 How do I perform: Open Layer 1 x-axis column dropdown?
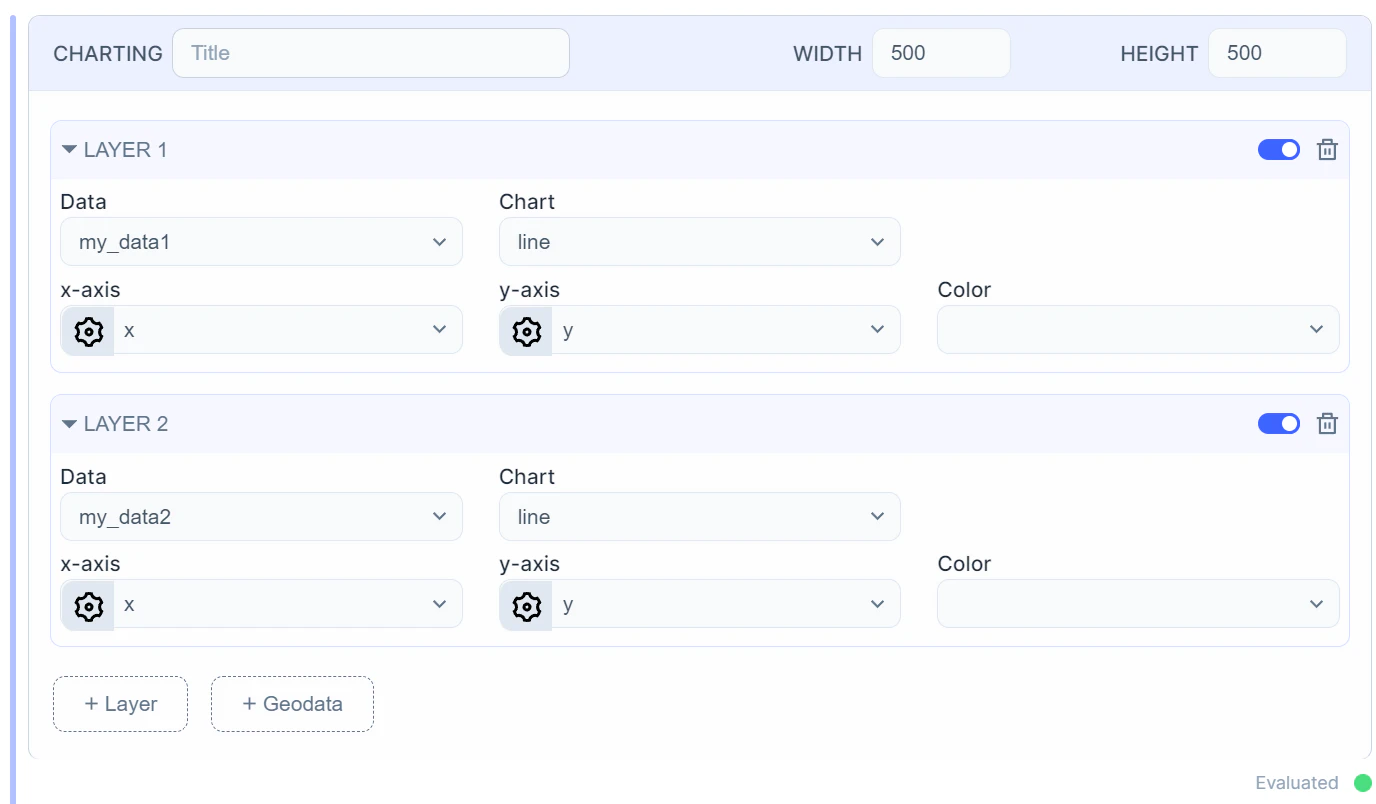coord(288,330)
